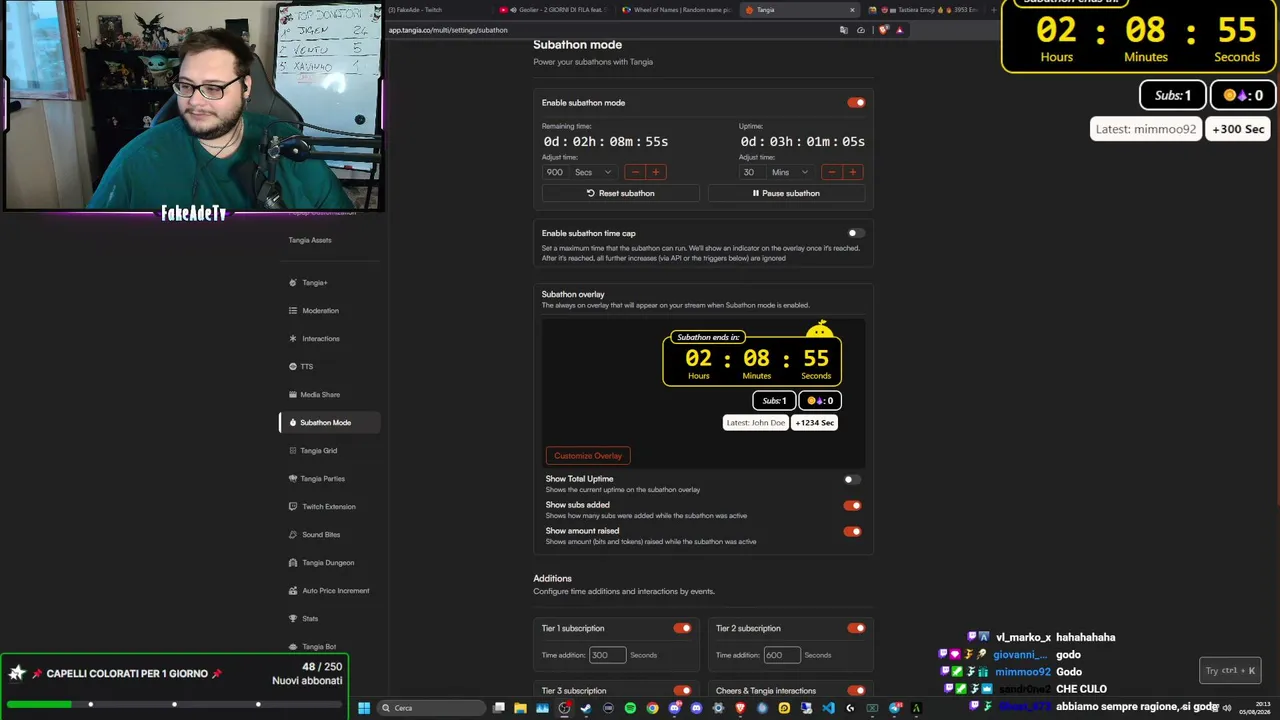Screen dimensions: 1280x720
Task: Select Subathon Mode in the sidebar
Action: coord(329,423)
